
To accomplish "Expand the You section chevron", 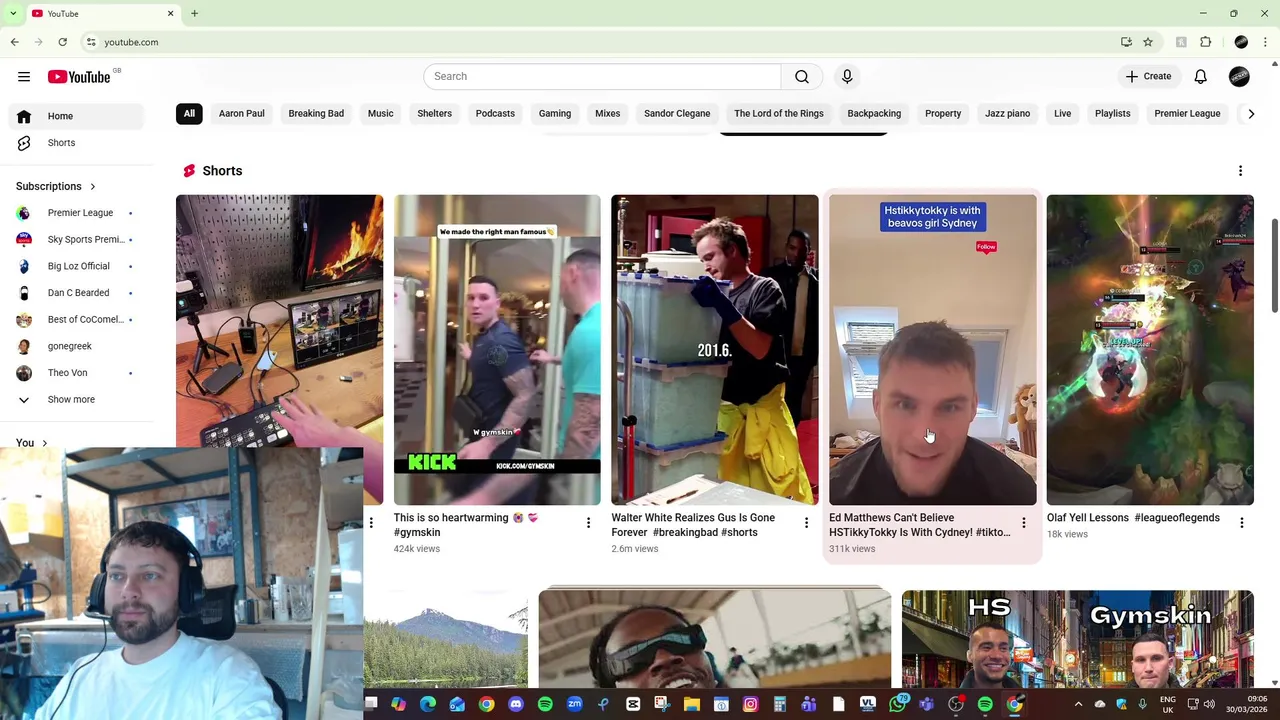I will pyautogui.click(x=44, y=443).
